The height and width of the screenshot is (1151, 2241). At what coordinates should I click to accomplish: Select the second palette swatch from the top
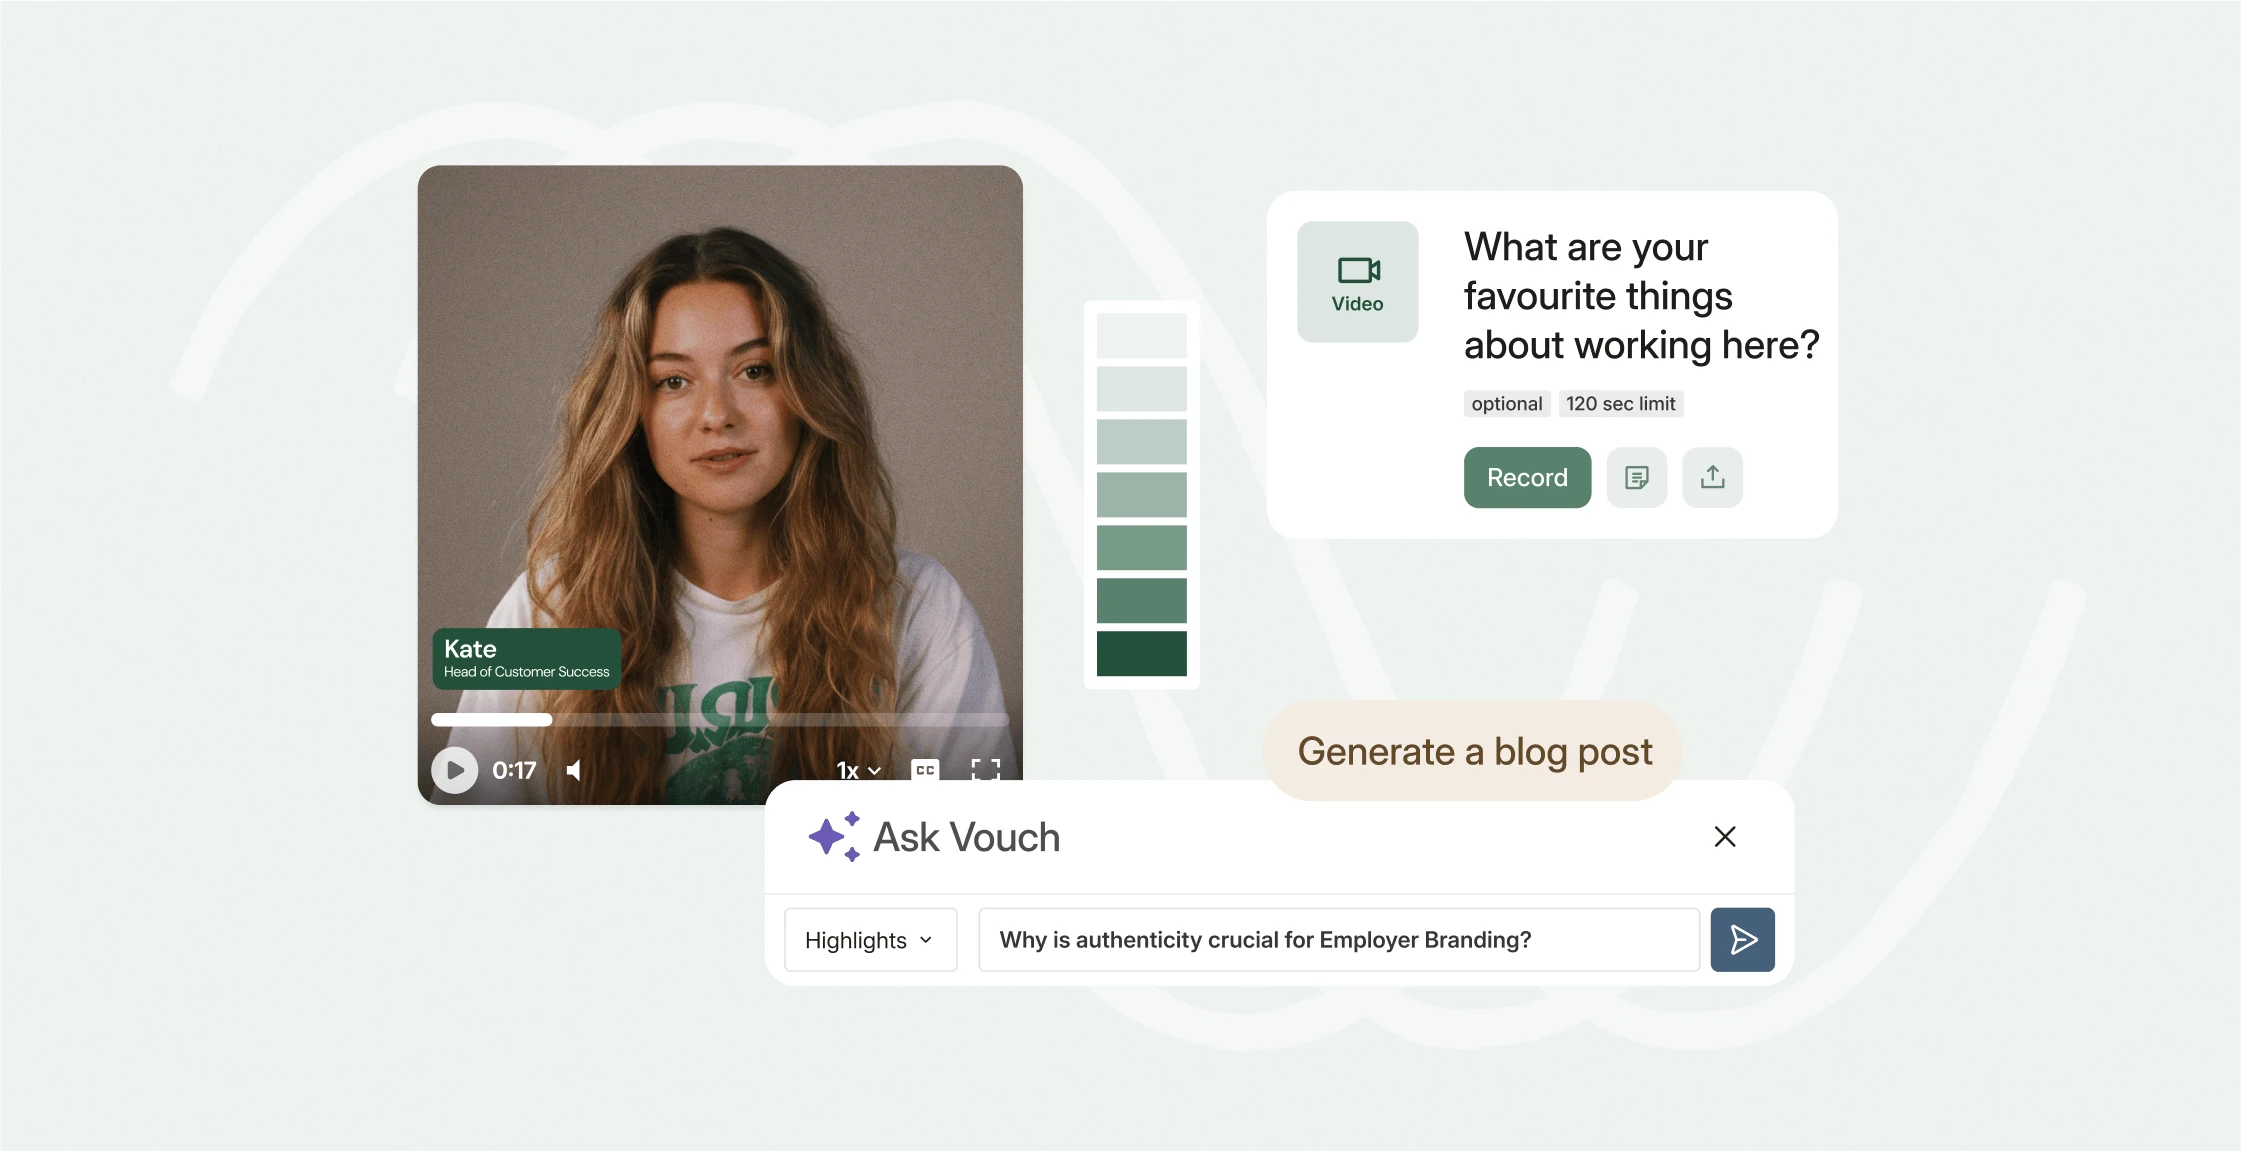pyautogui.click(x=1141, y=388)
